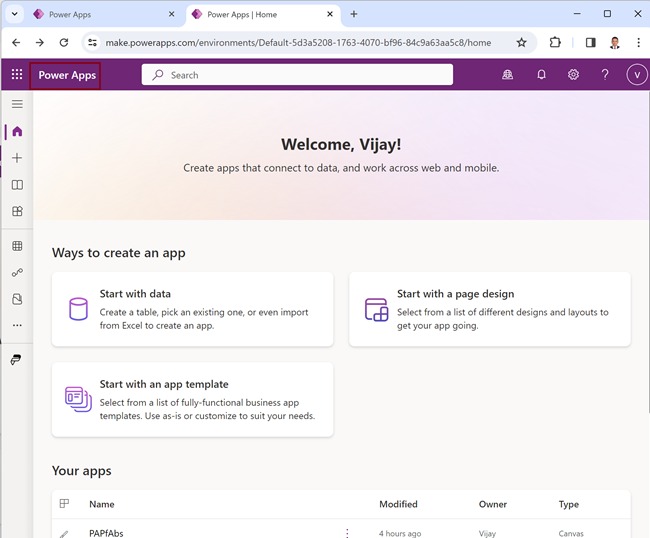Go forward in browser
Image resolution: width=650 pixels, height=538 pixels.
[x=40, y=42]
